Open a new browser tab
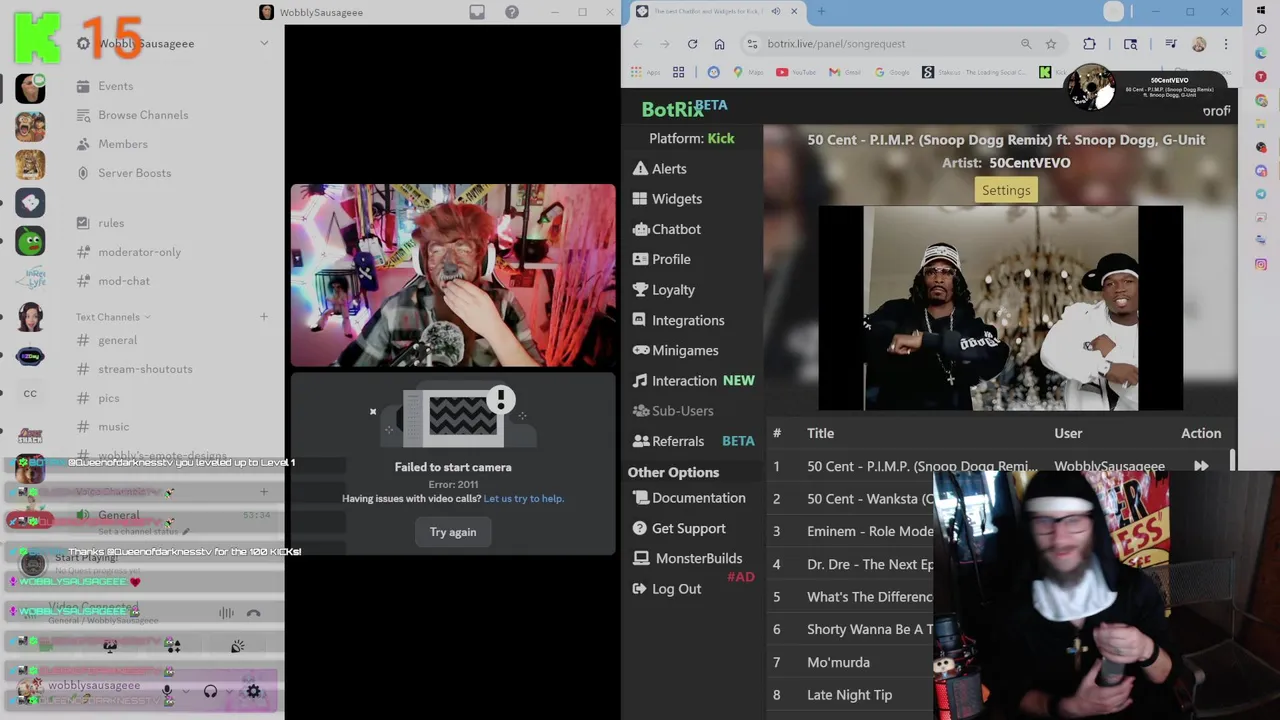This screenshot has width=1280, height=720. click(x=821, y=12)
